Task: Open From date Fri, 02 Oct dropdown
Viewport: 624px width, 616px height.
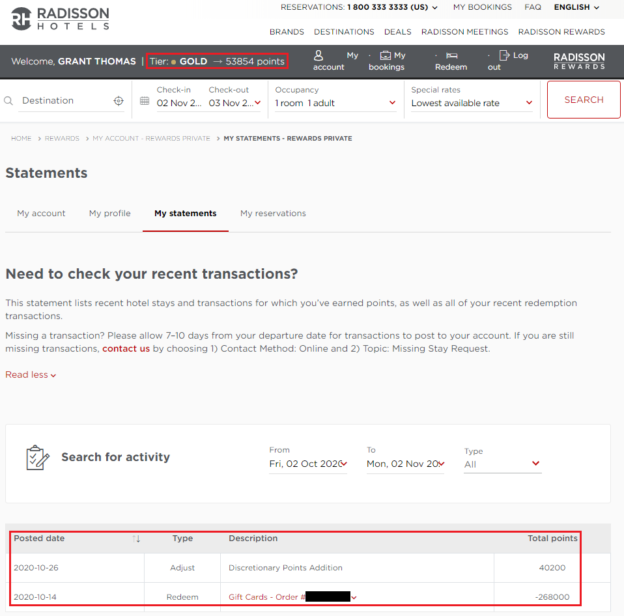Action: pyautogui.click(x=308, y=464)
